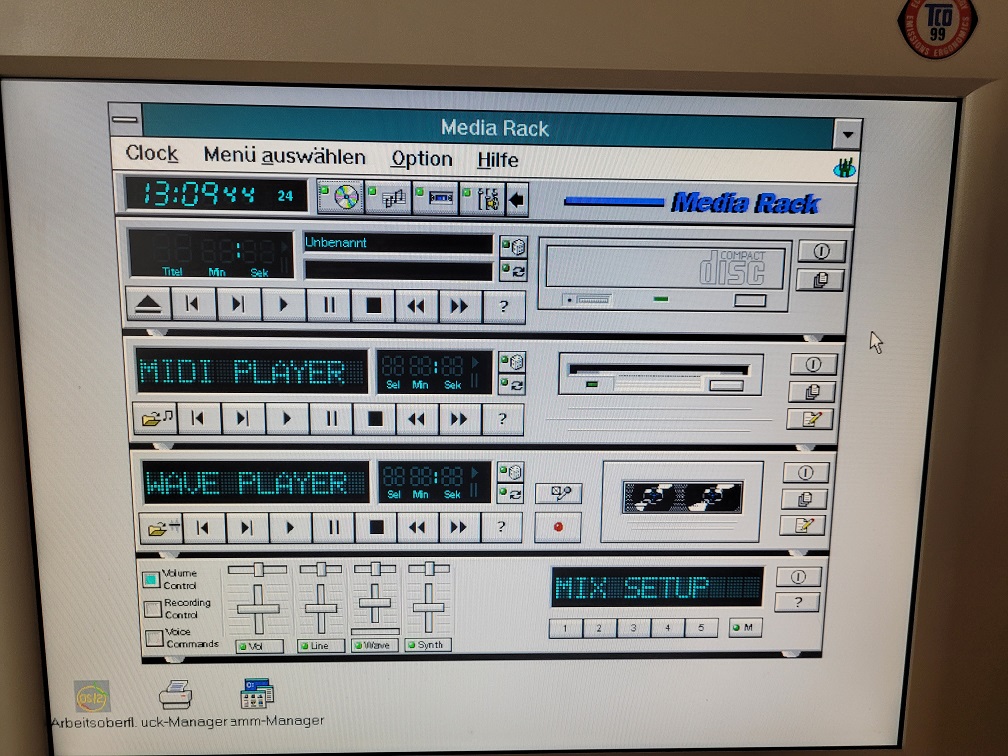Skip to previous track in CD player

point(194,304)
